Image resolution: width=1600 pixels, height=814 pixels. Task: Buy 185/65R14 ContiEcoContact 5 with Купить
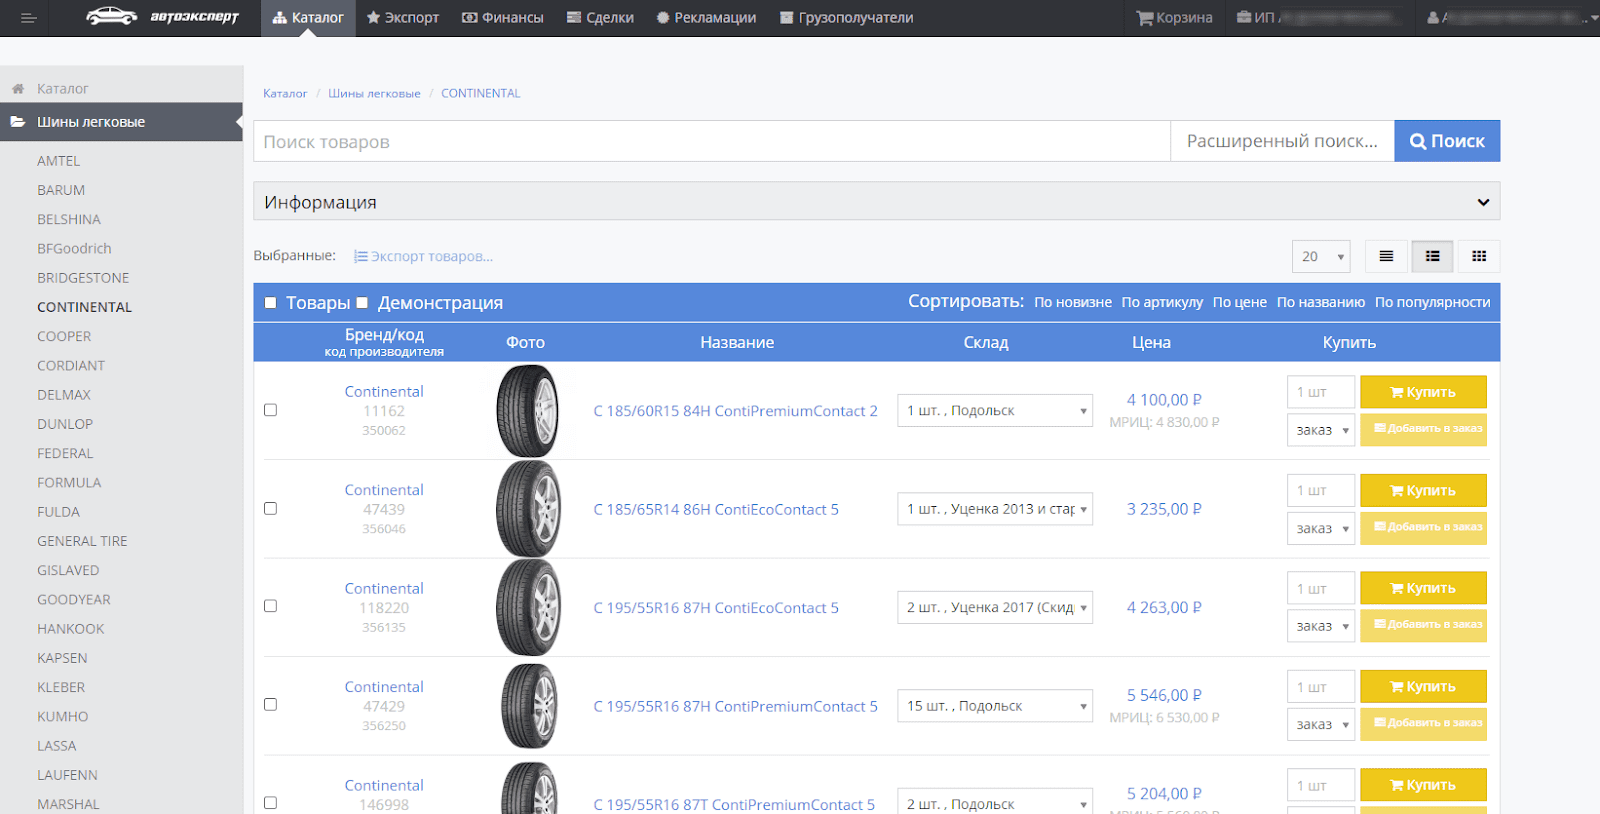pos(1423,490)
